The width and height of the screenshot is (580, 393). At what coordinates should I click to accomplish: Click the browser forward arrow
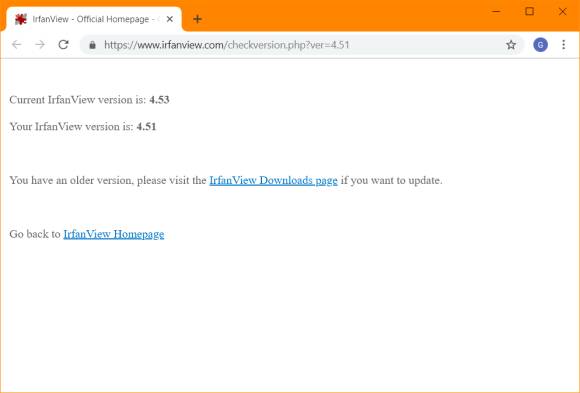pos(40,45)
